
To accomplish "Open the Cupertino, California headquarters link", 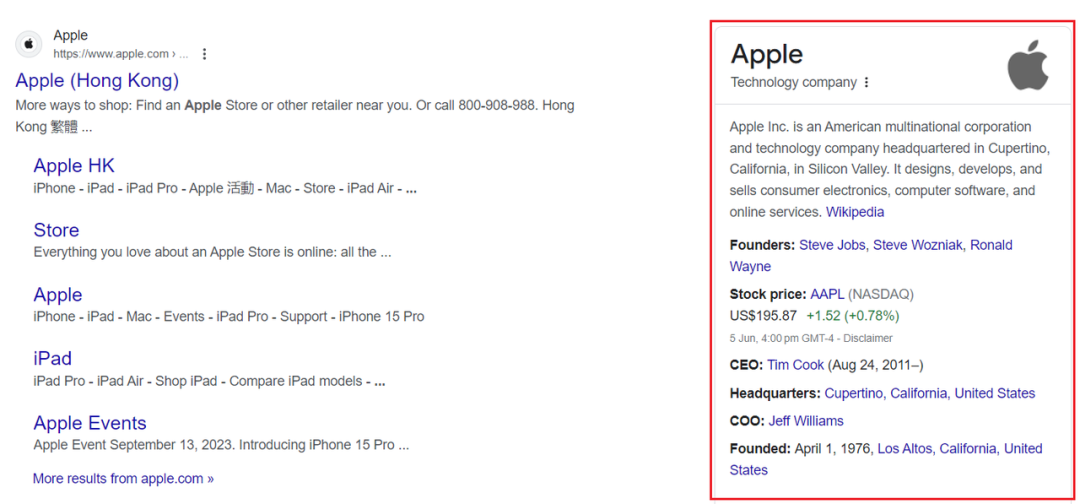I will (x=930, y=393).
